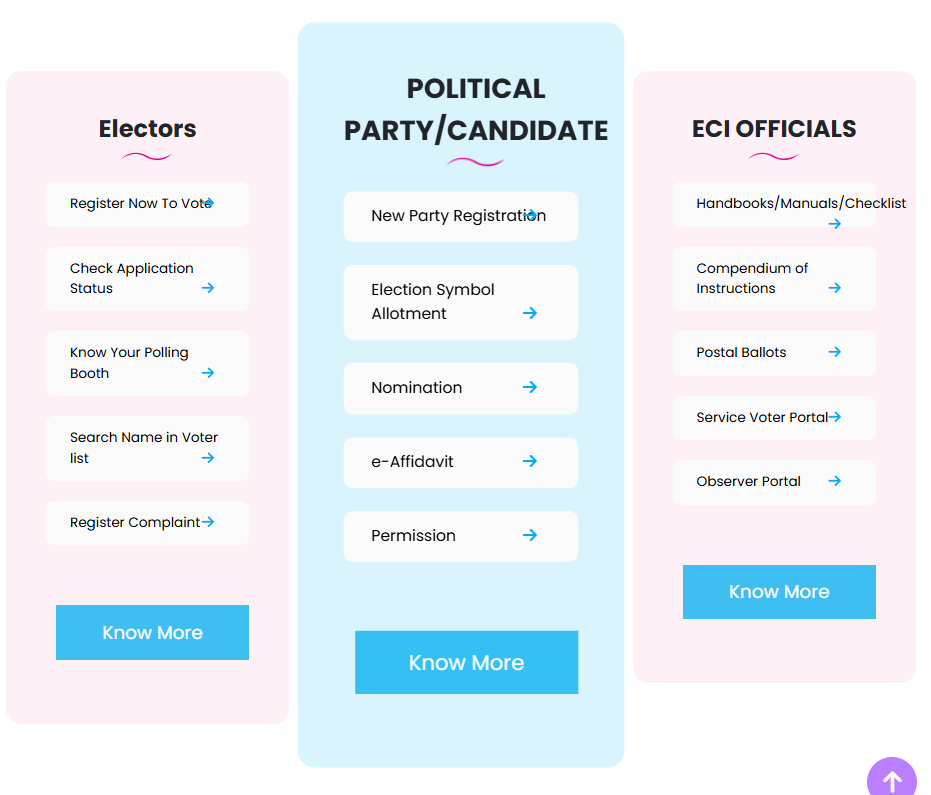Click the purple scroll-to-top arrow icon

click(892, 780)
